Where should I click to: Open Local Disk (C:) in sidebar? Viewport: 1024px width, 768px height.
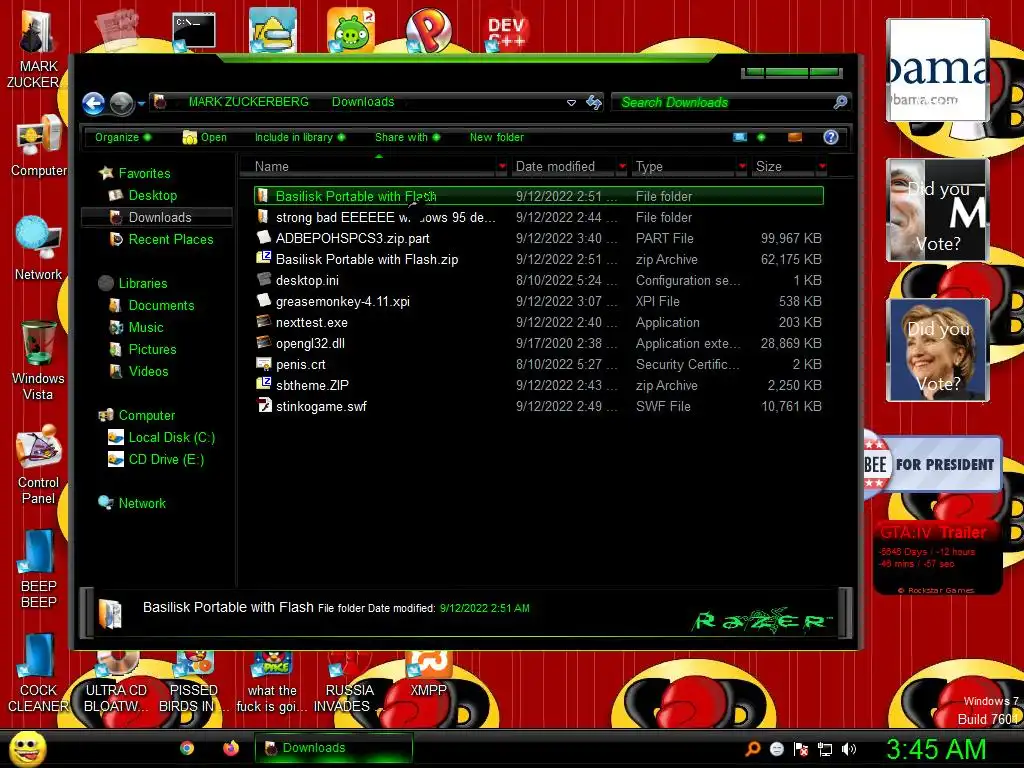[161, 438]
